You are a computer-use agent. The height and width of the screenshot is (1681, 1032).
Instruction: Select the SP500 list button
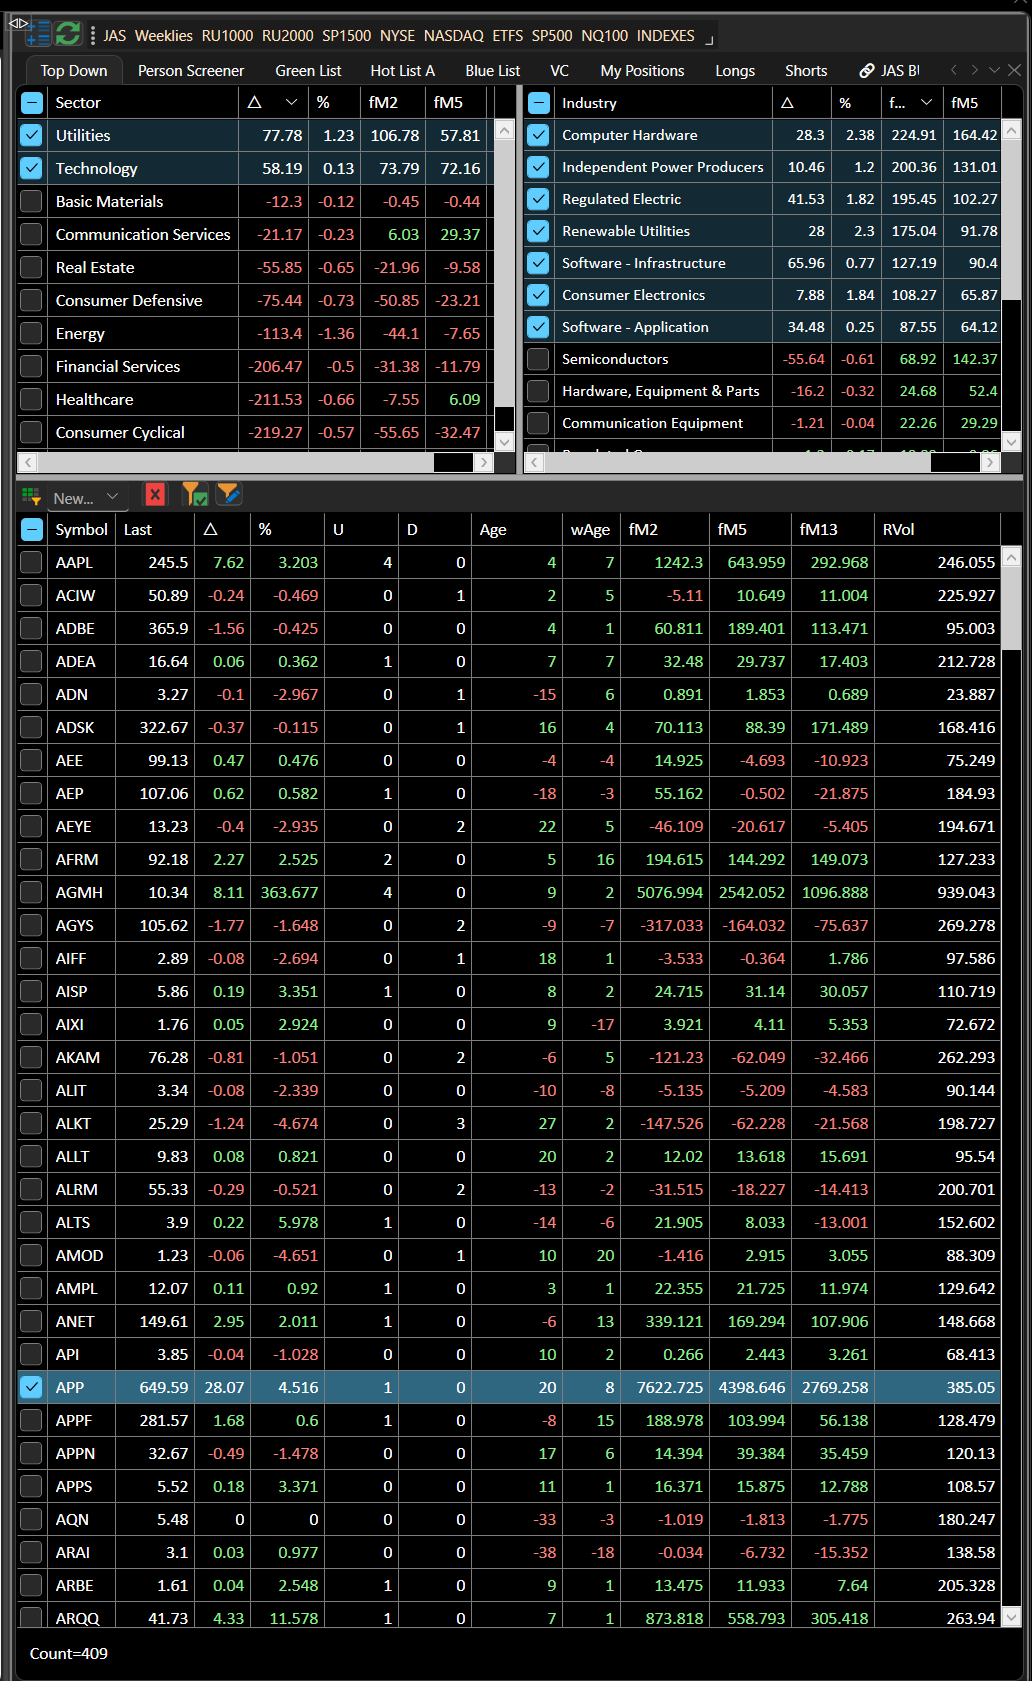pos(551,36)
